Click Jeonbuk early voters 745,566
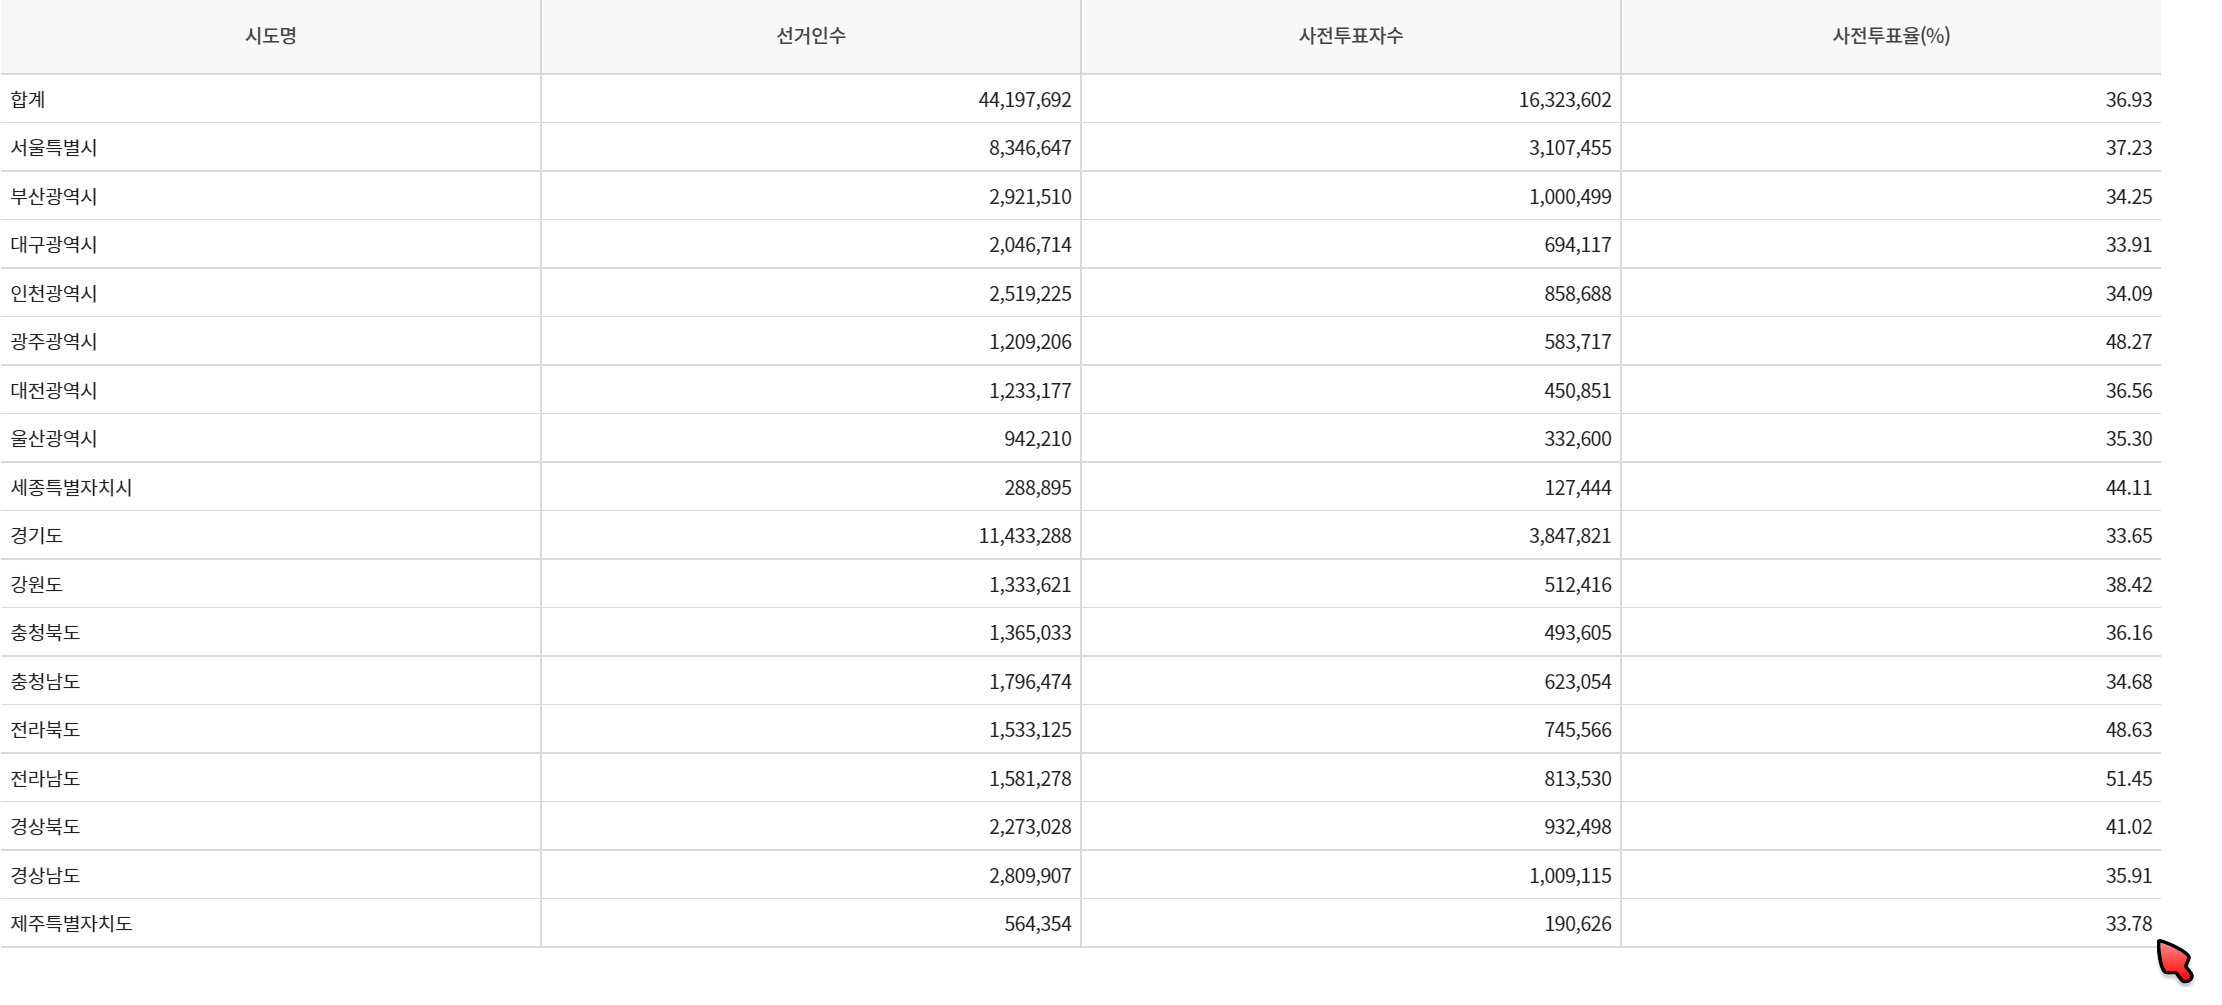The image size is (2222, 1005). coord(1578,730)
